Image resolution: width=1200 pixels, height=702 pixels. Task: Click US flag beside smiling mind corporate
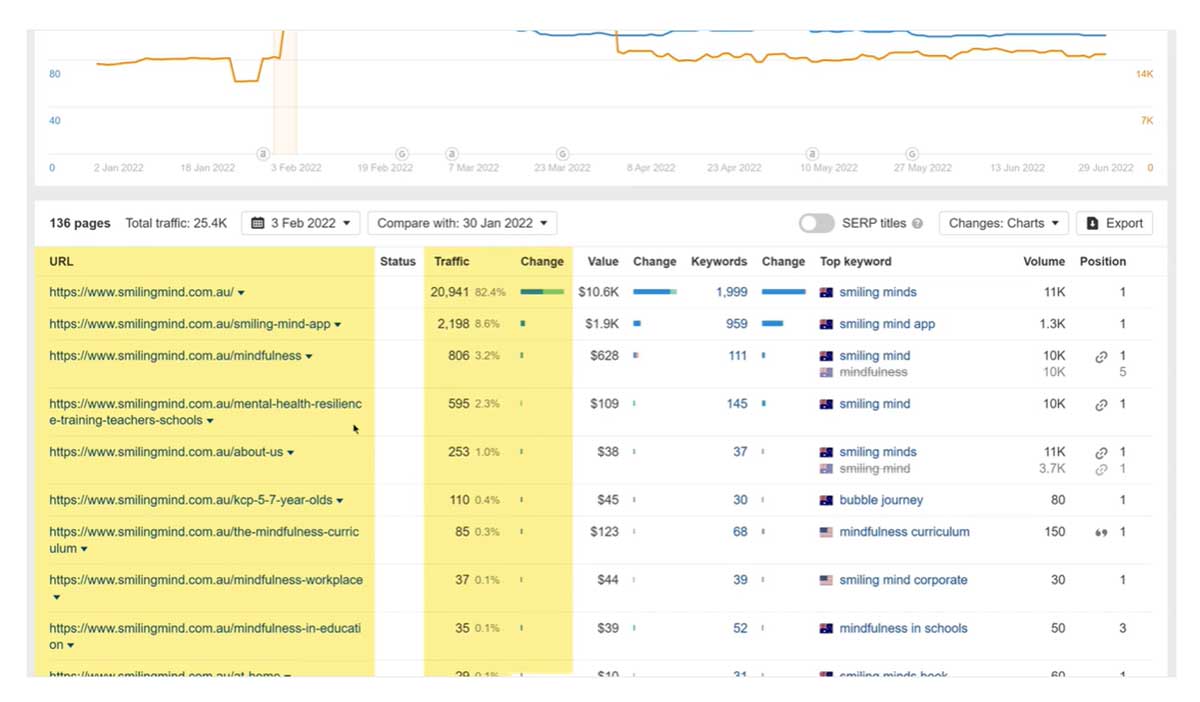tap(826, 581)
